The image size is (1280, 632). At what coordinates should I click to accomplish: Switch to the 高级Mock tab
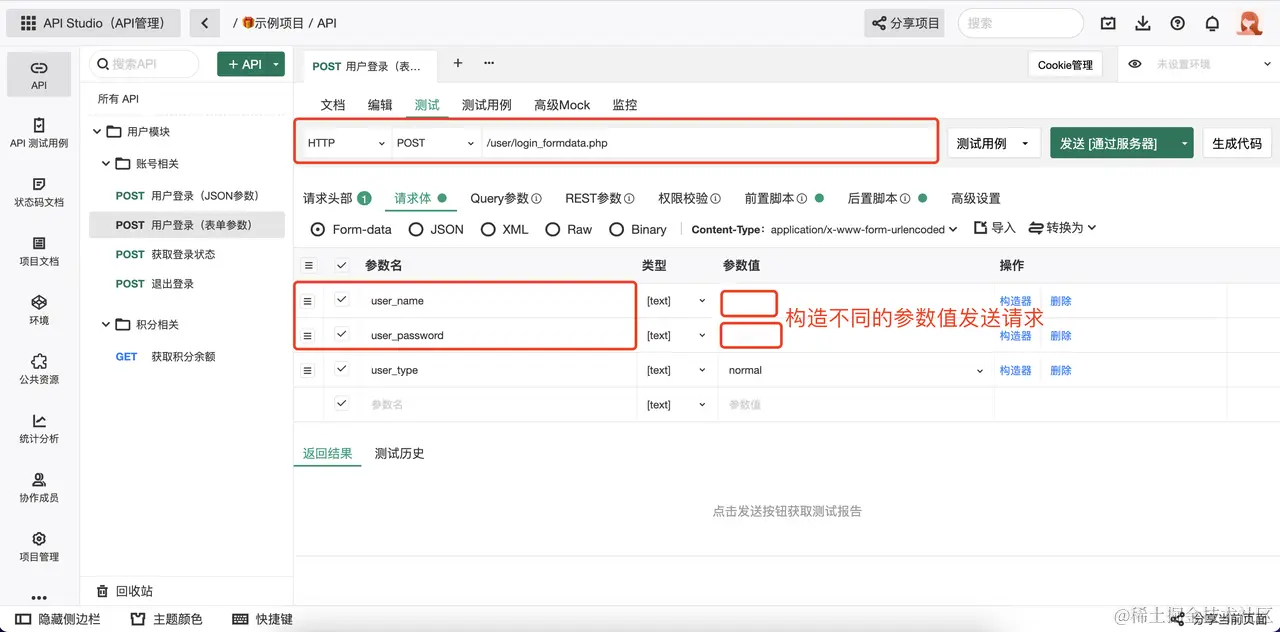(562, 105)
